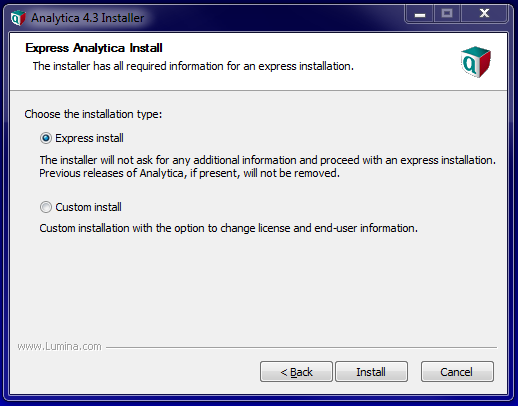This screenshot has height=406, width=518.
Task: Click the www.Lumina.com branding text
Action: (x=59, y=347)
